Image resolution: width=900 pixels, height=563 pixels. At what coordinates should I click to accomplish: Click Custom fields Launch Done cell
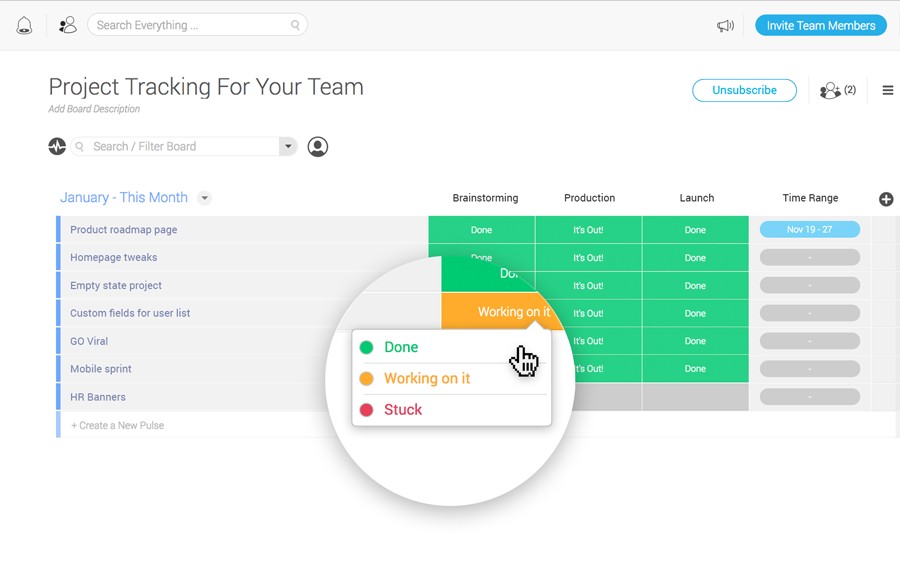[695, 313]
